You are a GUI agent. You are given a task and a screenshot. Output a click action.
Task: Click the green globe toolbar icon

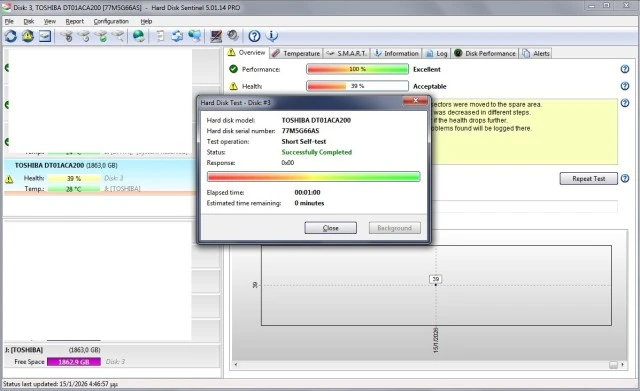point(139,36)
